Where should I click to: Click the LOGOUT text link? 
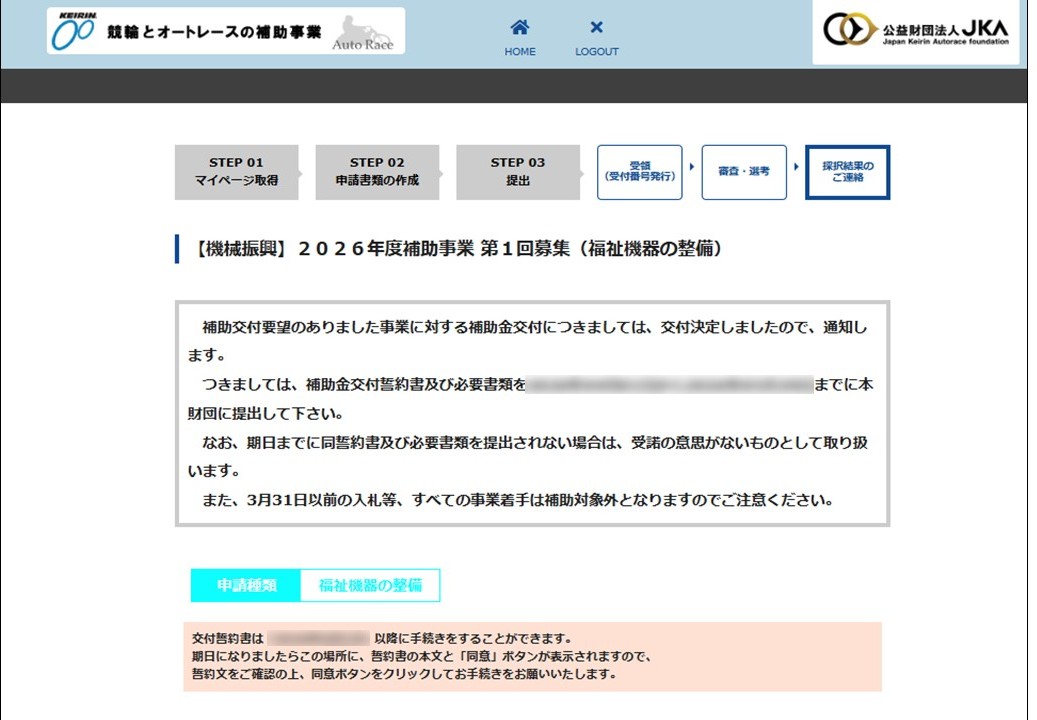597,52
